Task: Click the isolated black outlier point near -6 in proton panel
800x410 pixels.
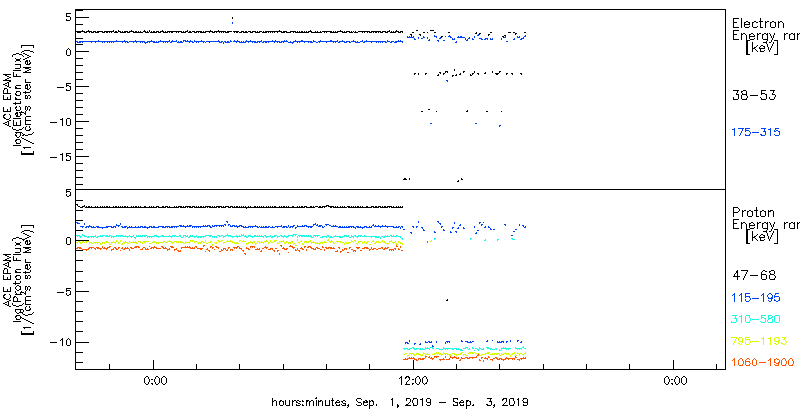Action: [447, 300]
